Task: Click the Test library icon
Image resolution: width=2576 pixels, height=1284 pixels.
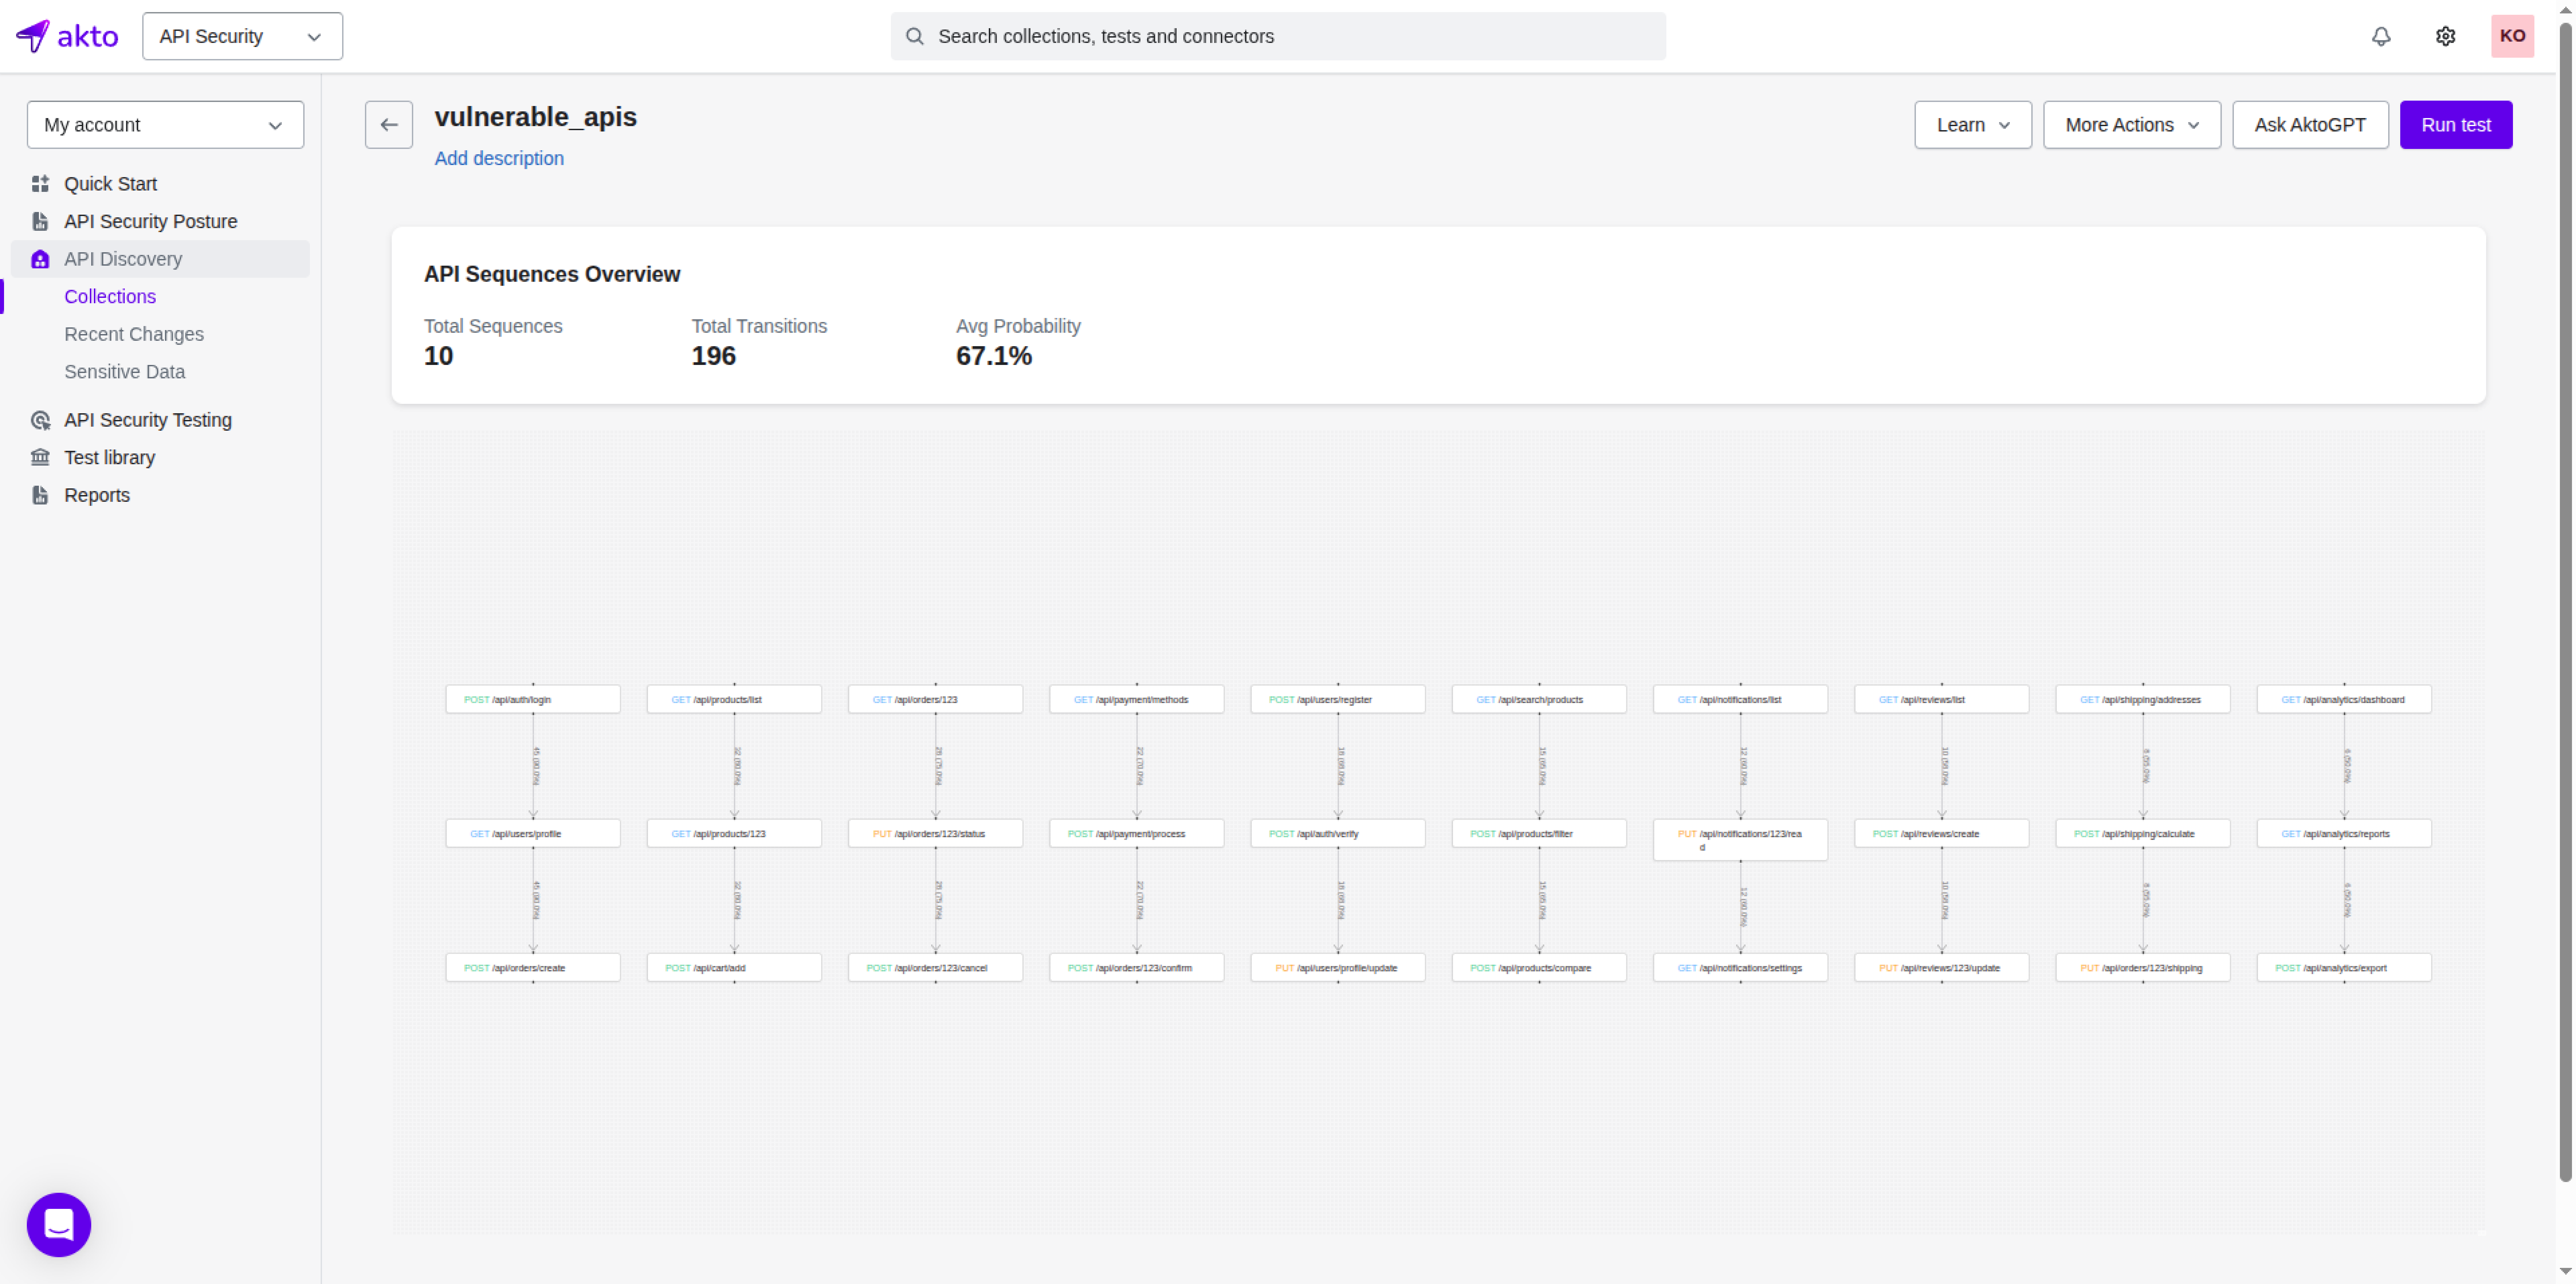Action: point(40,457)
